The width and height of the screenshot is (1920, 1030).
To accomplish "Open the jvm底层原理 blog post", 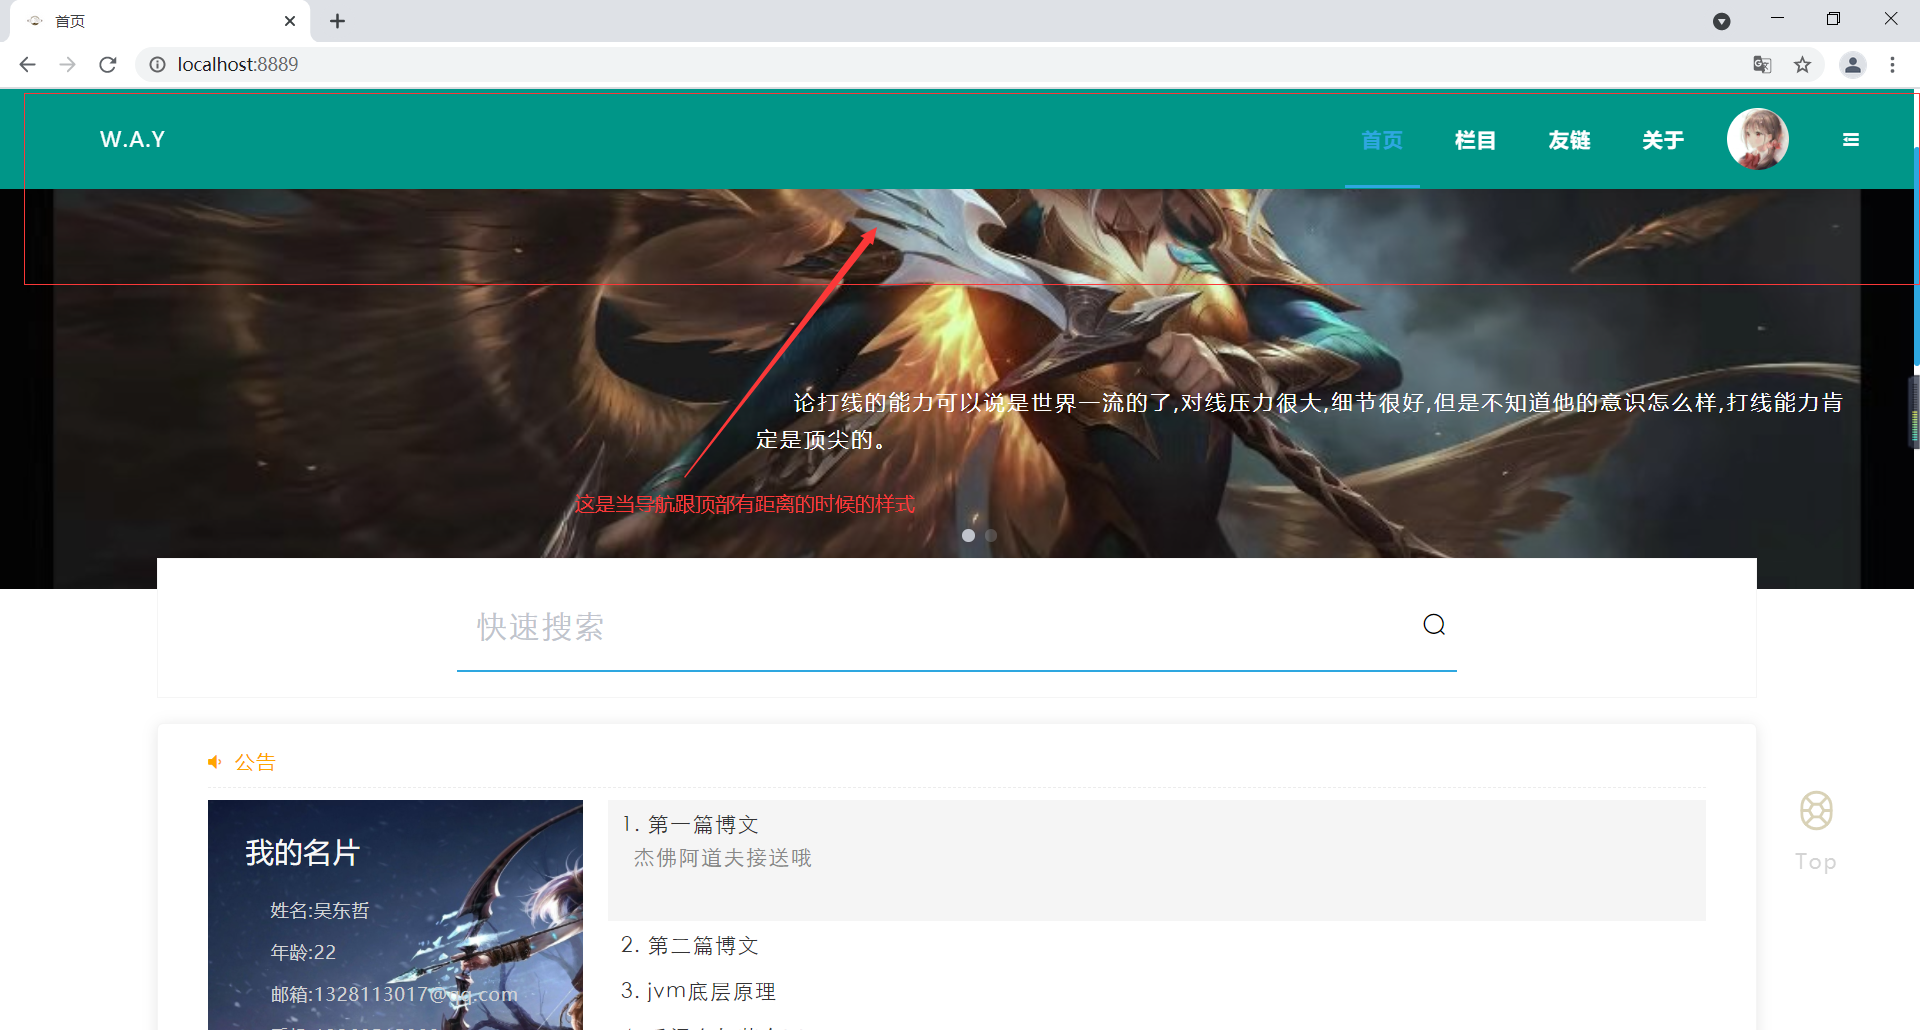I will pos(710,990).
